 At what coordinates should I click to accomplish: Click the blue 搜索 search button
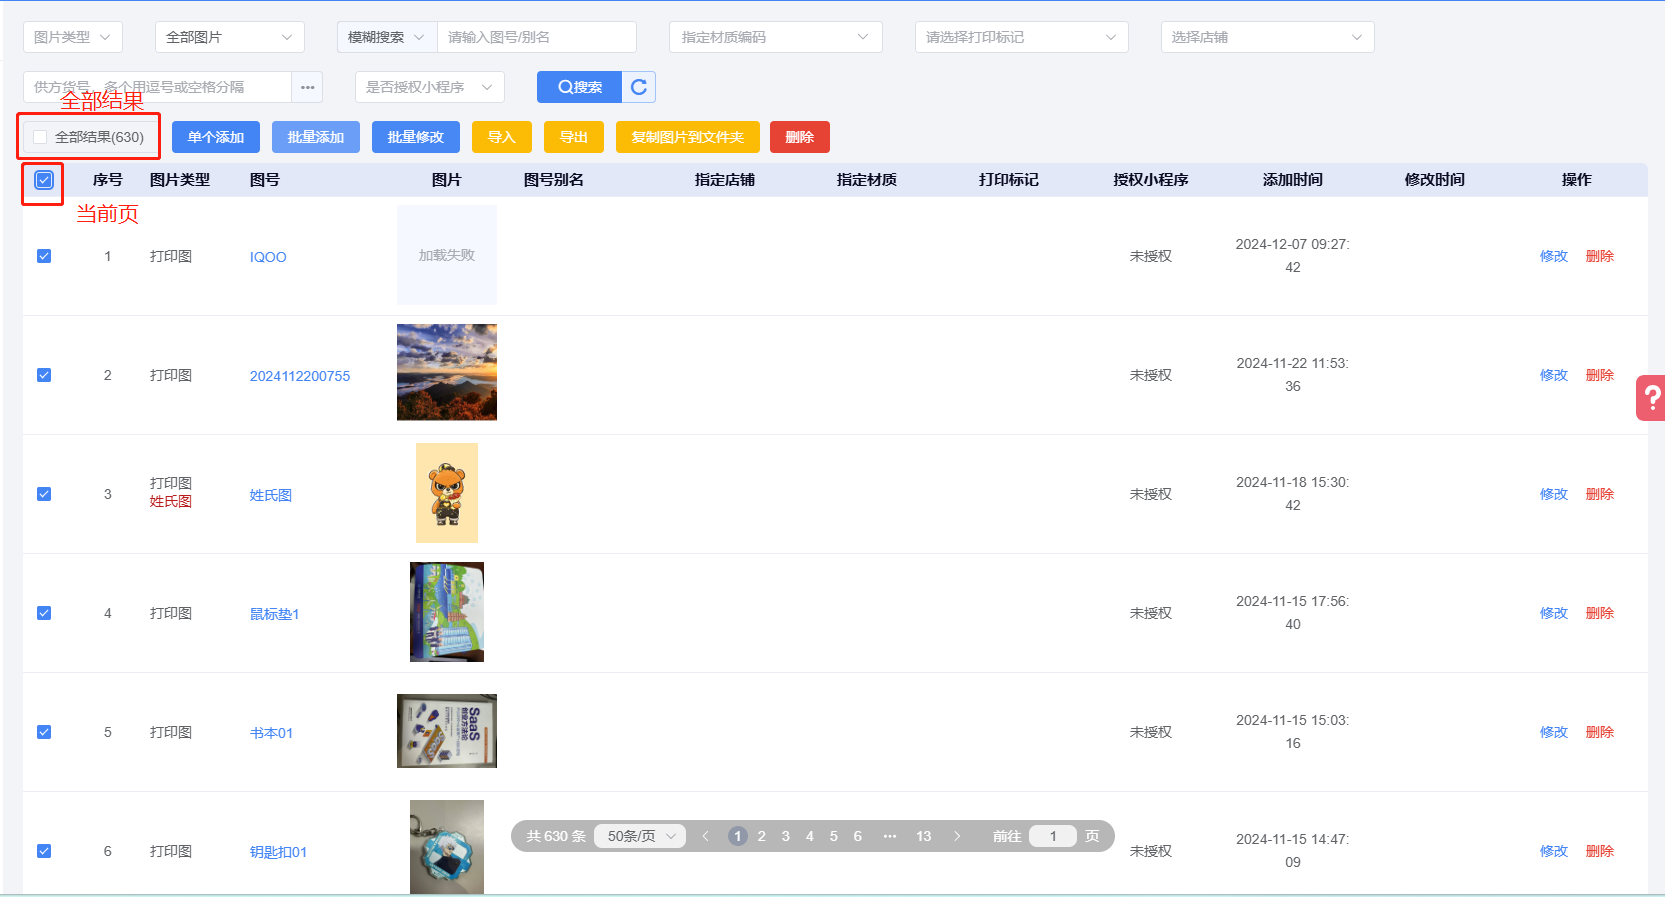click(579, 87)
